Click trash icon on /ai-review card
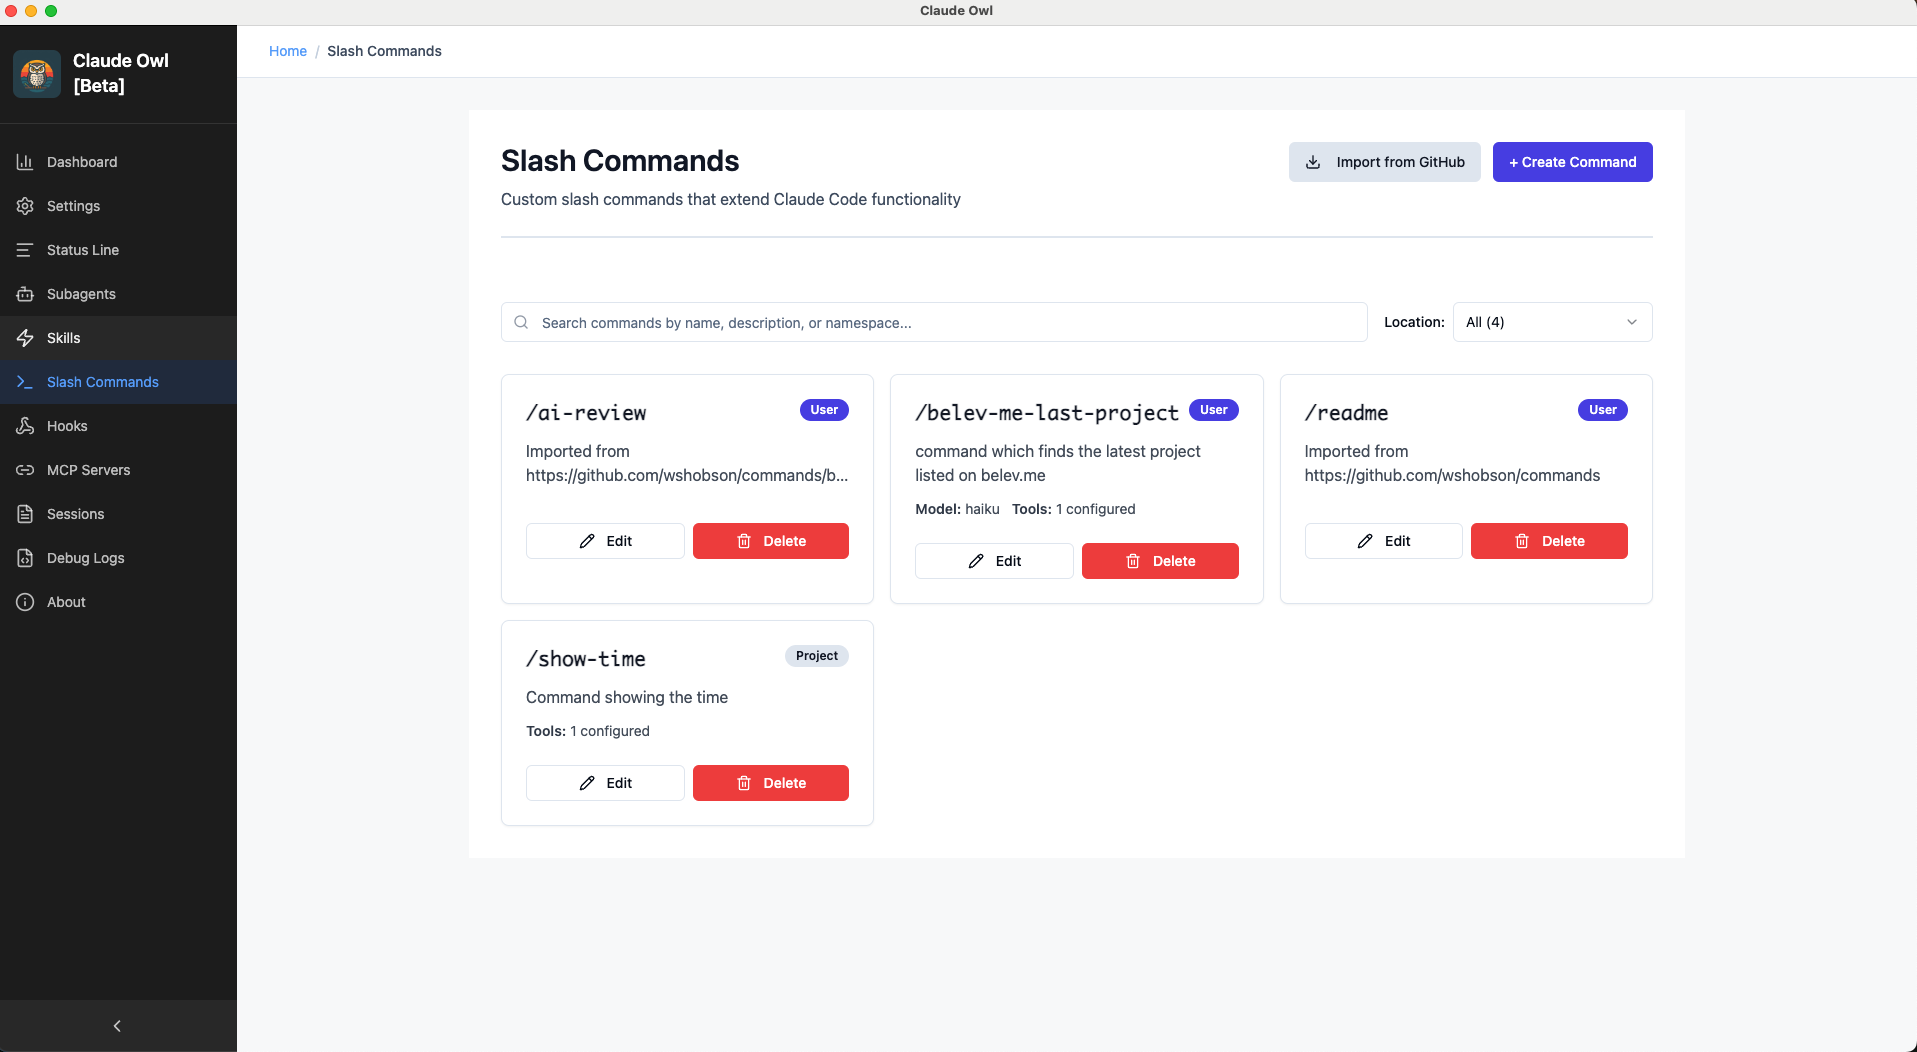Image resolution: width=1917 pixels, height=1052 pixels. (x=744, y=541)
